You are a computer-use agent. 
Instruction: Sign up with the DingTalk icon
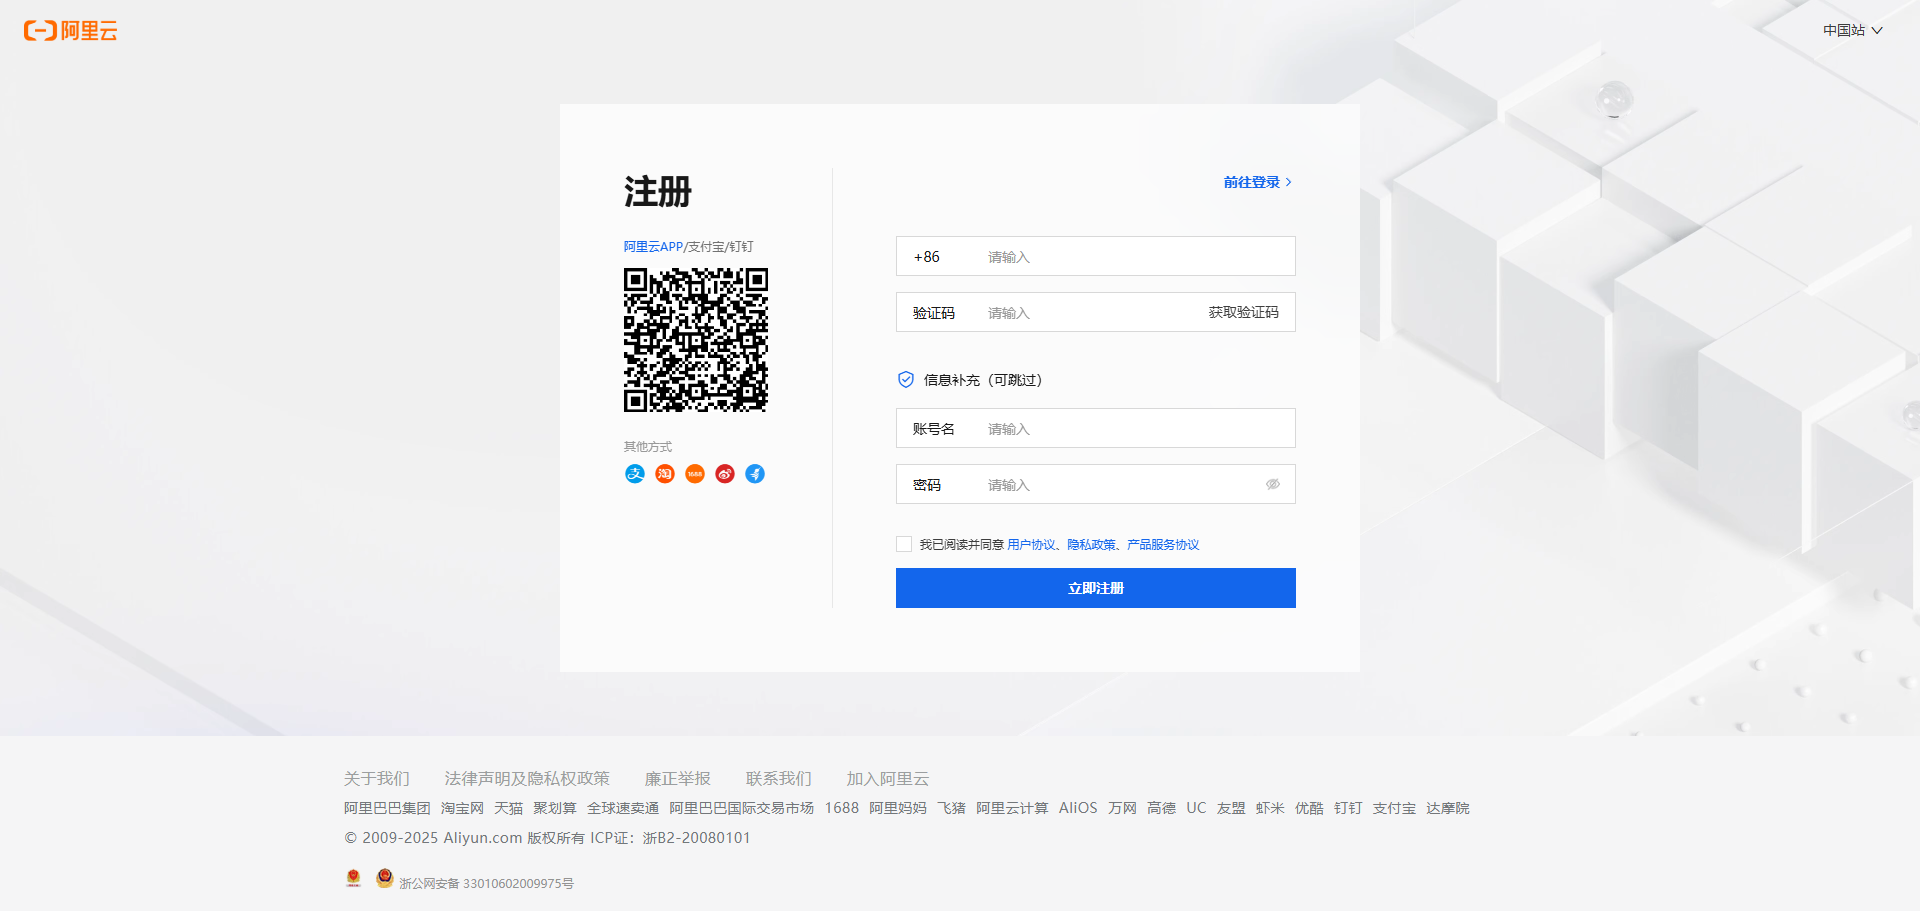755,474
